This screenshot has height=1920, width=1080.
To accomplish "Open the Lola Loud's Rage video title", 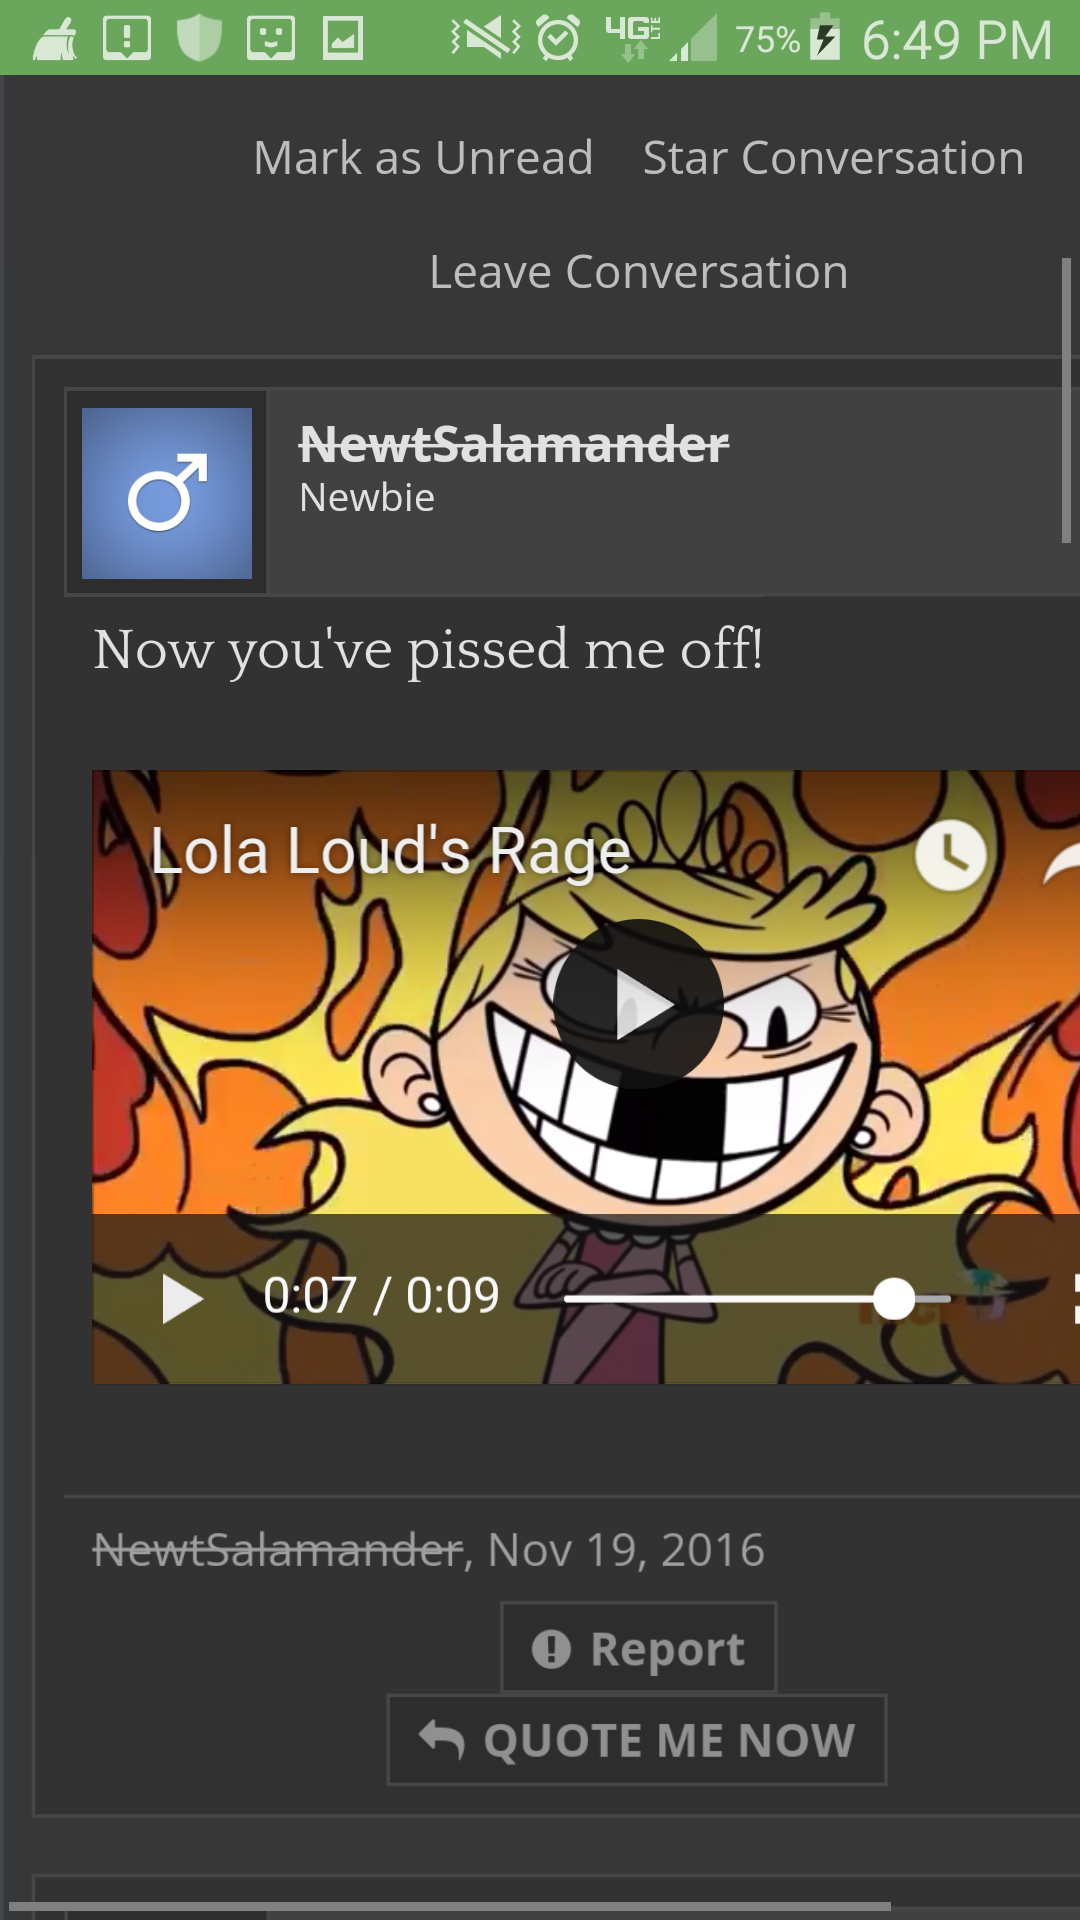I will tap(390, 852).
